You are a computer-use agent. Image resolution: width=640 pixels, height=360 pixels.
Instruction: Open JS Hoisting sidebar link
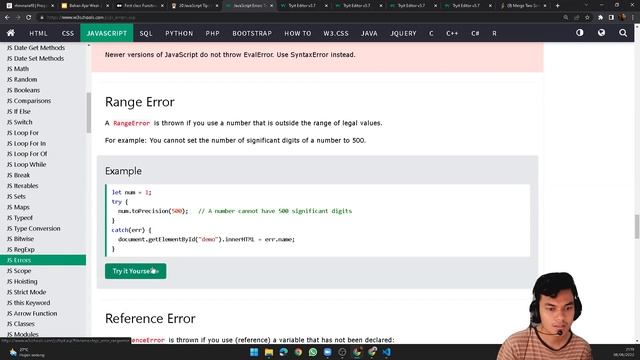pyautogui.click(x=22, y=281)
